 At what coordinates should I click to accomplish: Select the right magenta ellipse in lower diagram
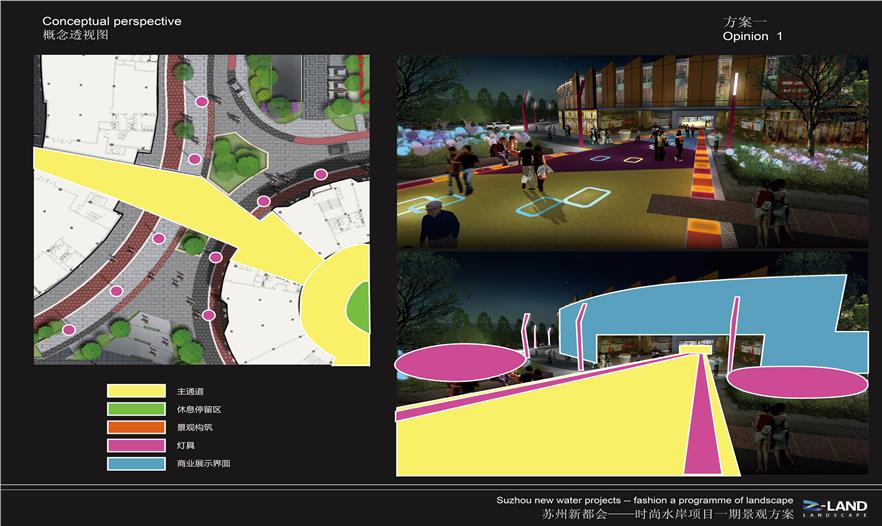click(x=793, y=381)
